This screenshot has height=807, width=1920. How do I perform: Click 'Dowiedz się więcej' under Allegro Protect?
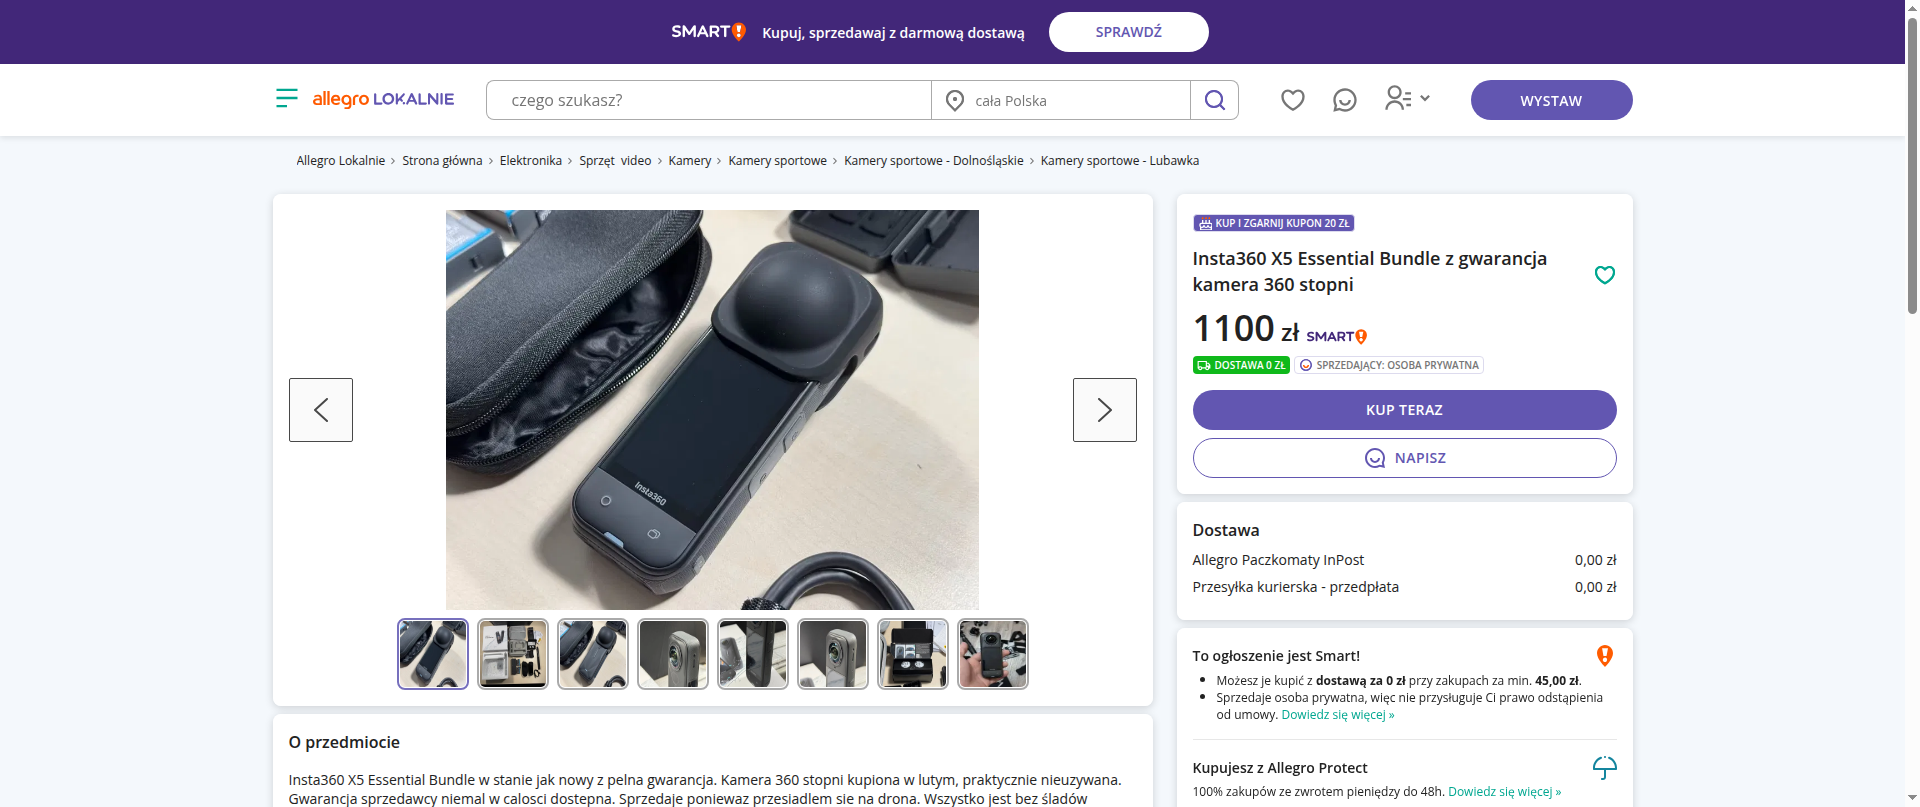pos(1504,792)
